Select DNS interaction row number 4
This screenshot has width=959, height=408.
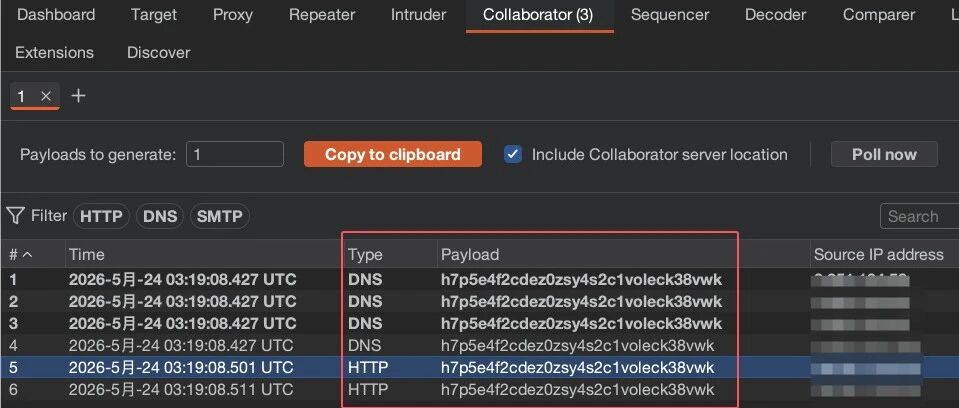click(x=480, y=346)
